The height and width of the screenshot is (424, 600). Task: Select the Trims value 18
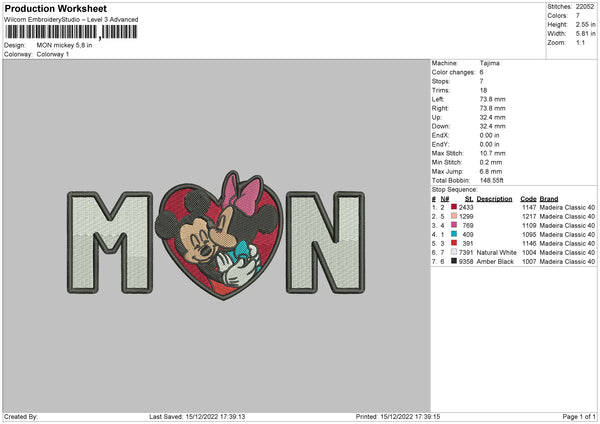[483, 90]
